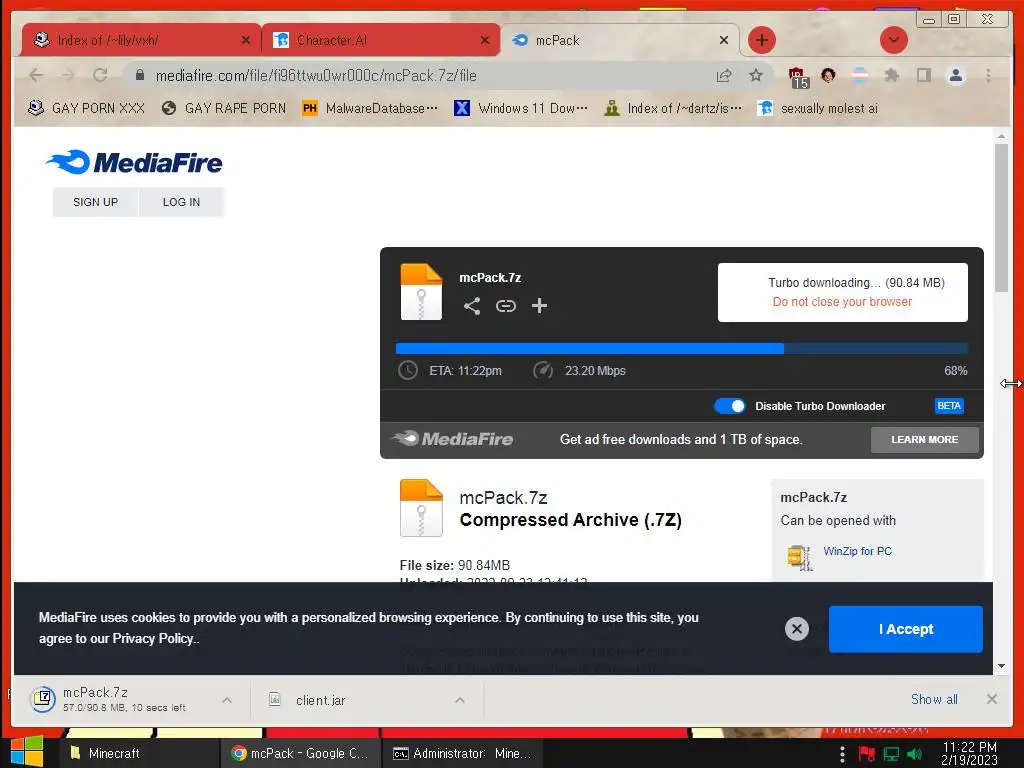Click the padlock site info icon
The height and width of the screenshot is (768, 1024).
click(x=139, y=76)
